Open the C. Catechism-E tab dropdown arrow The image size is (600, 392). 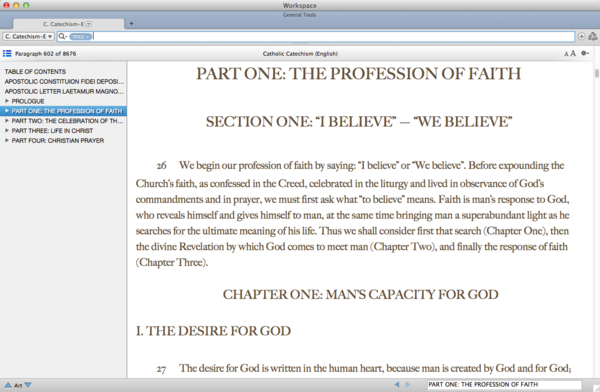coord(88,24)
